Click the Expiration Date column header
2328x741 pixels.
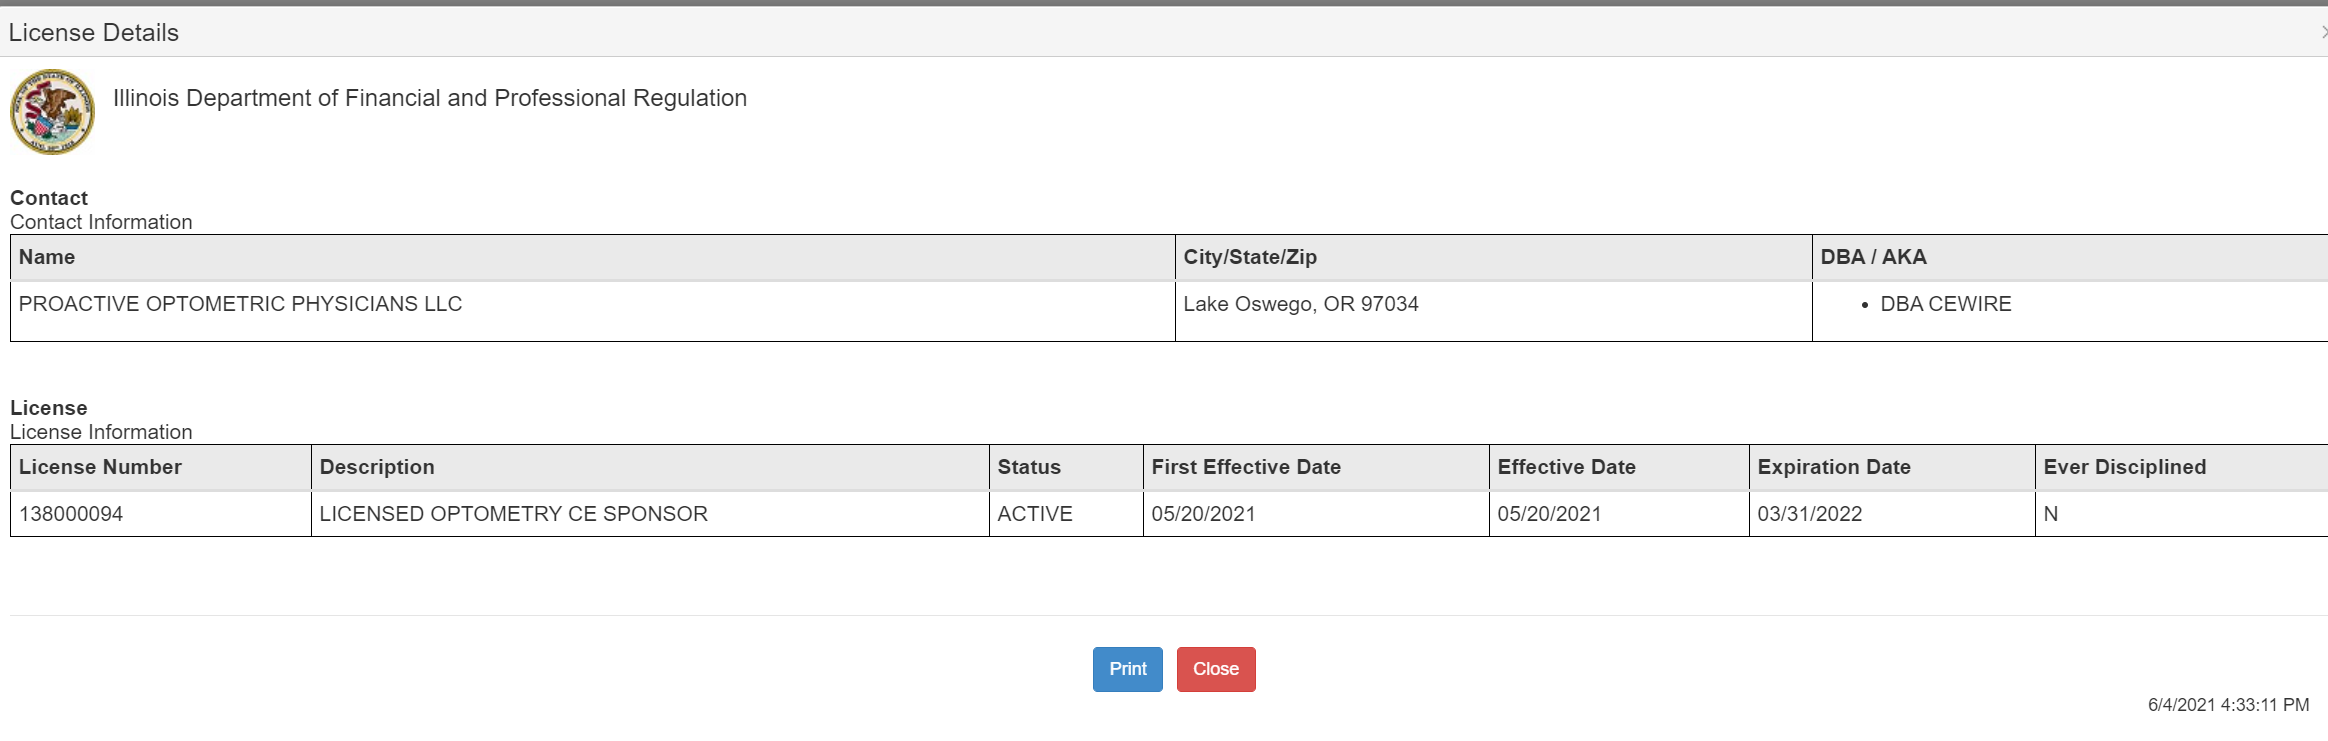pos(1892,467)
